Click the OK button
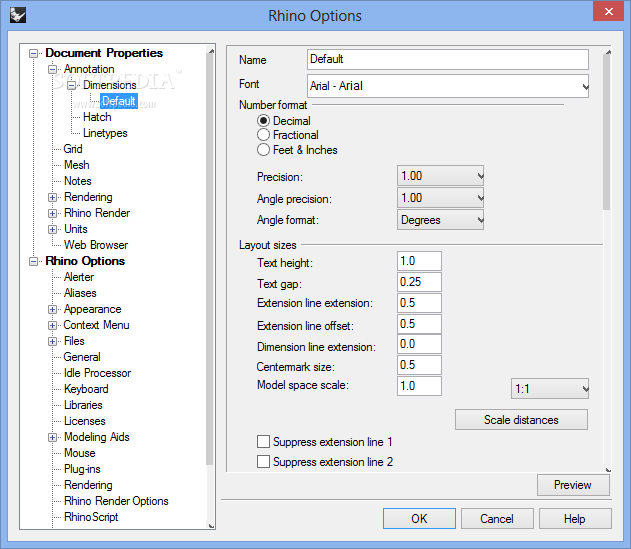631x549 pixels. pos(419,518)
